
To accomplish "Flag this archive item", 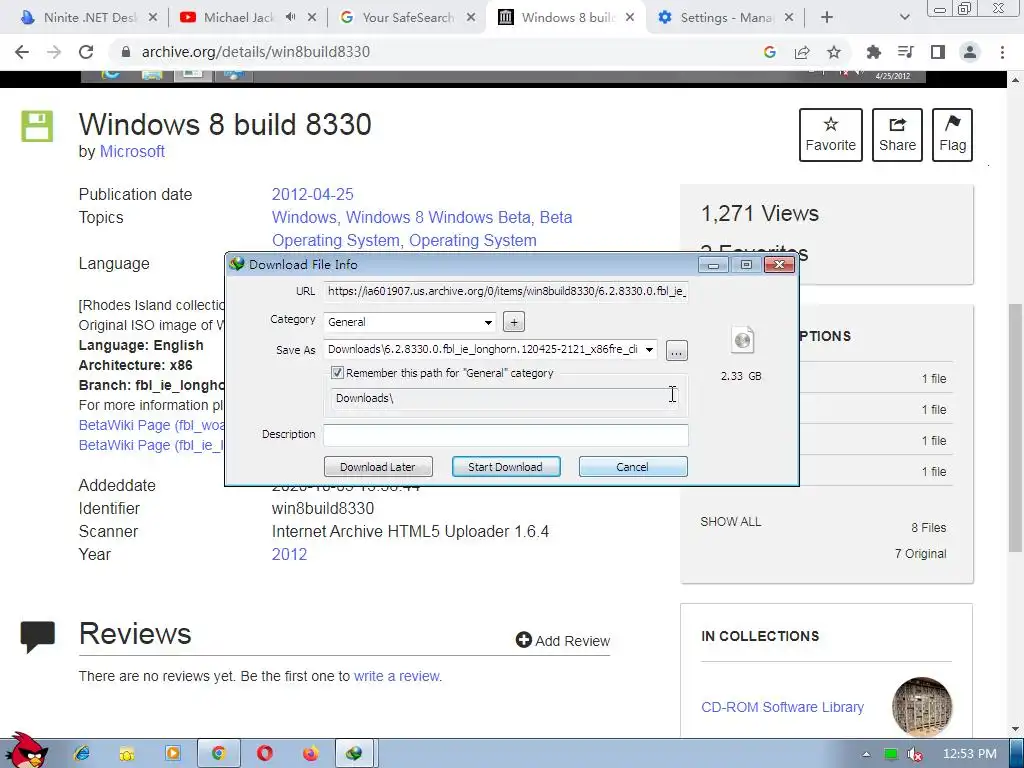I will 952,135.
